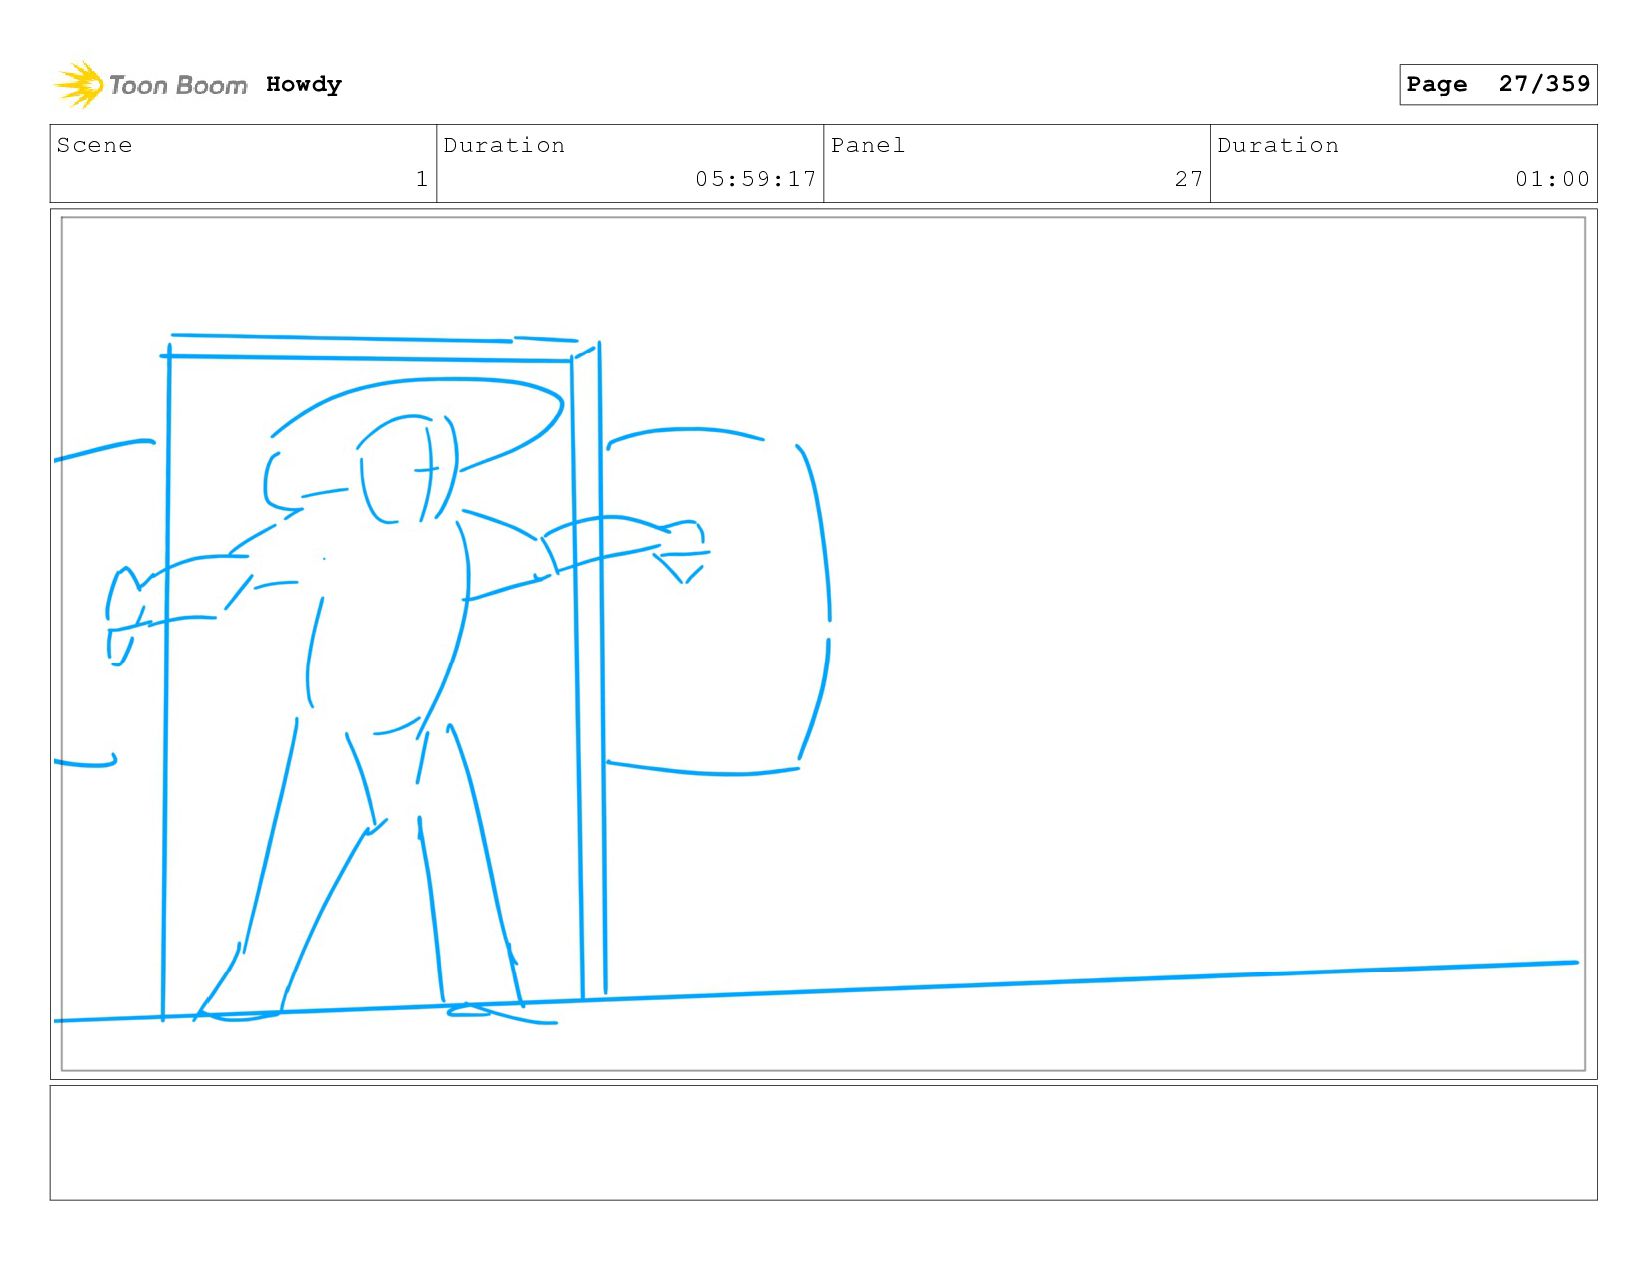Click the scene number 1 value

click(x=422, y=179)
